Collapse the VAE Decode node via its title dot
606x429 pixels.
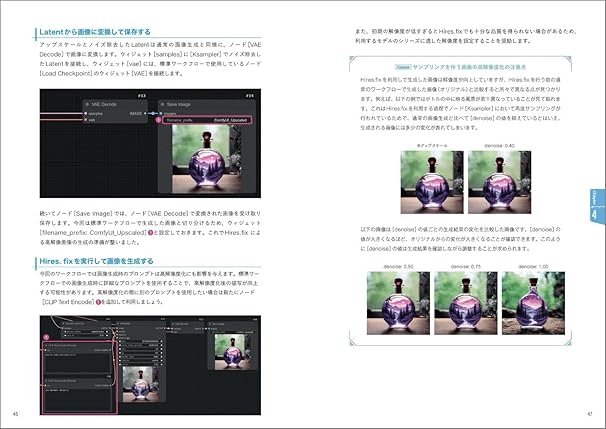click(x=87, y=104)
